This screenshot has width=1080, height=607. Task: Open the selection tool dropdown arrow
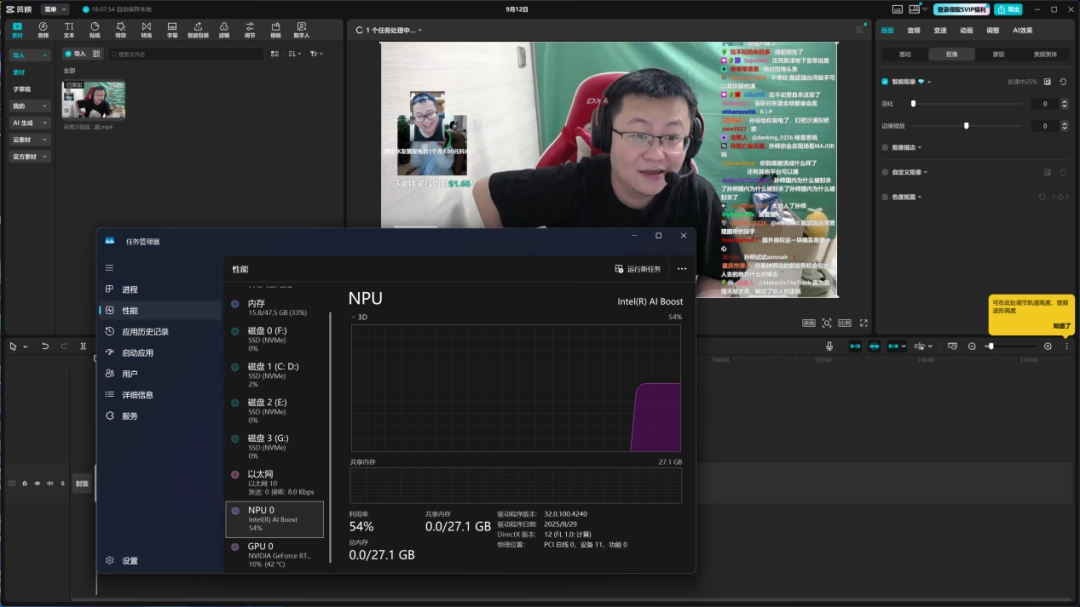click(x=25, y=347)
